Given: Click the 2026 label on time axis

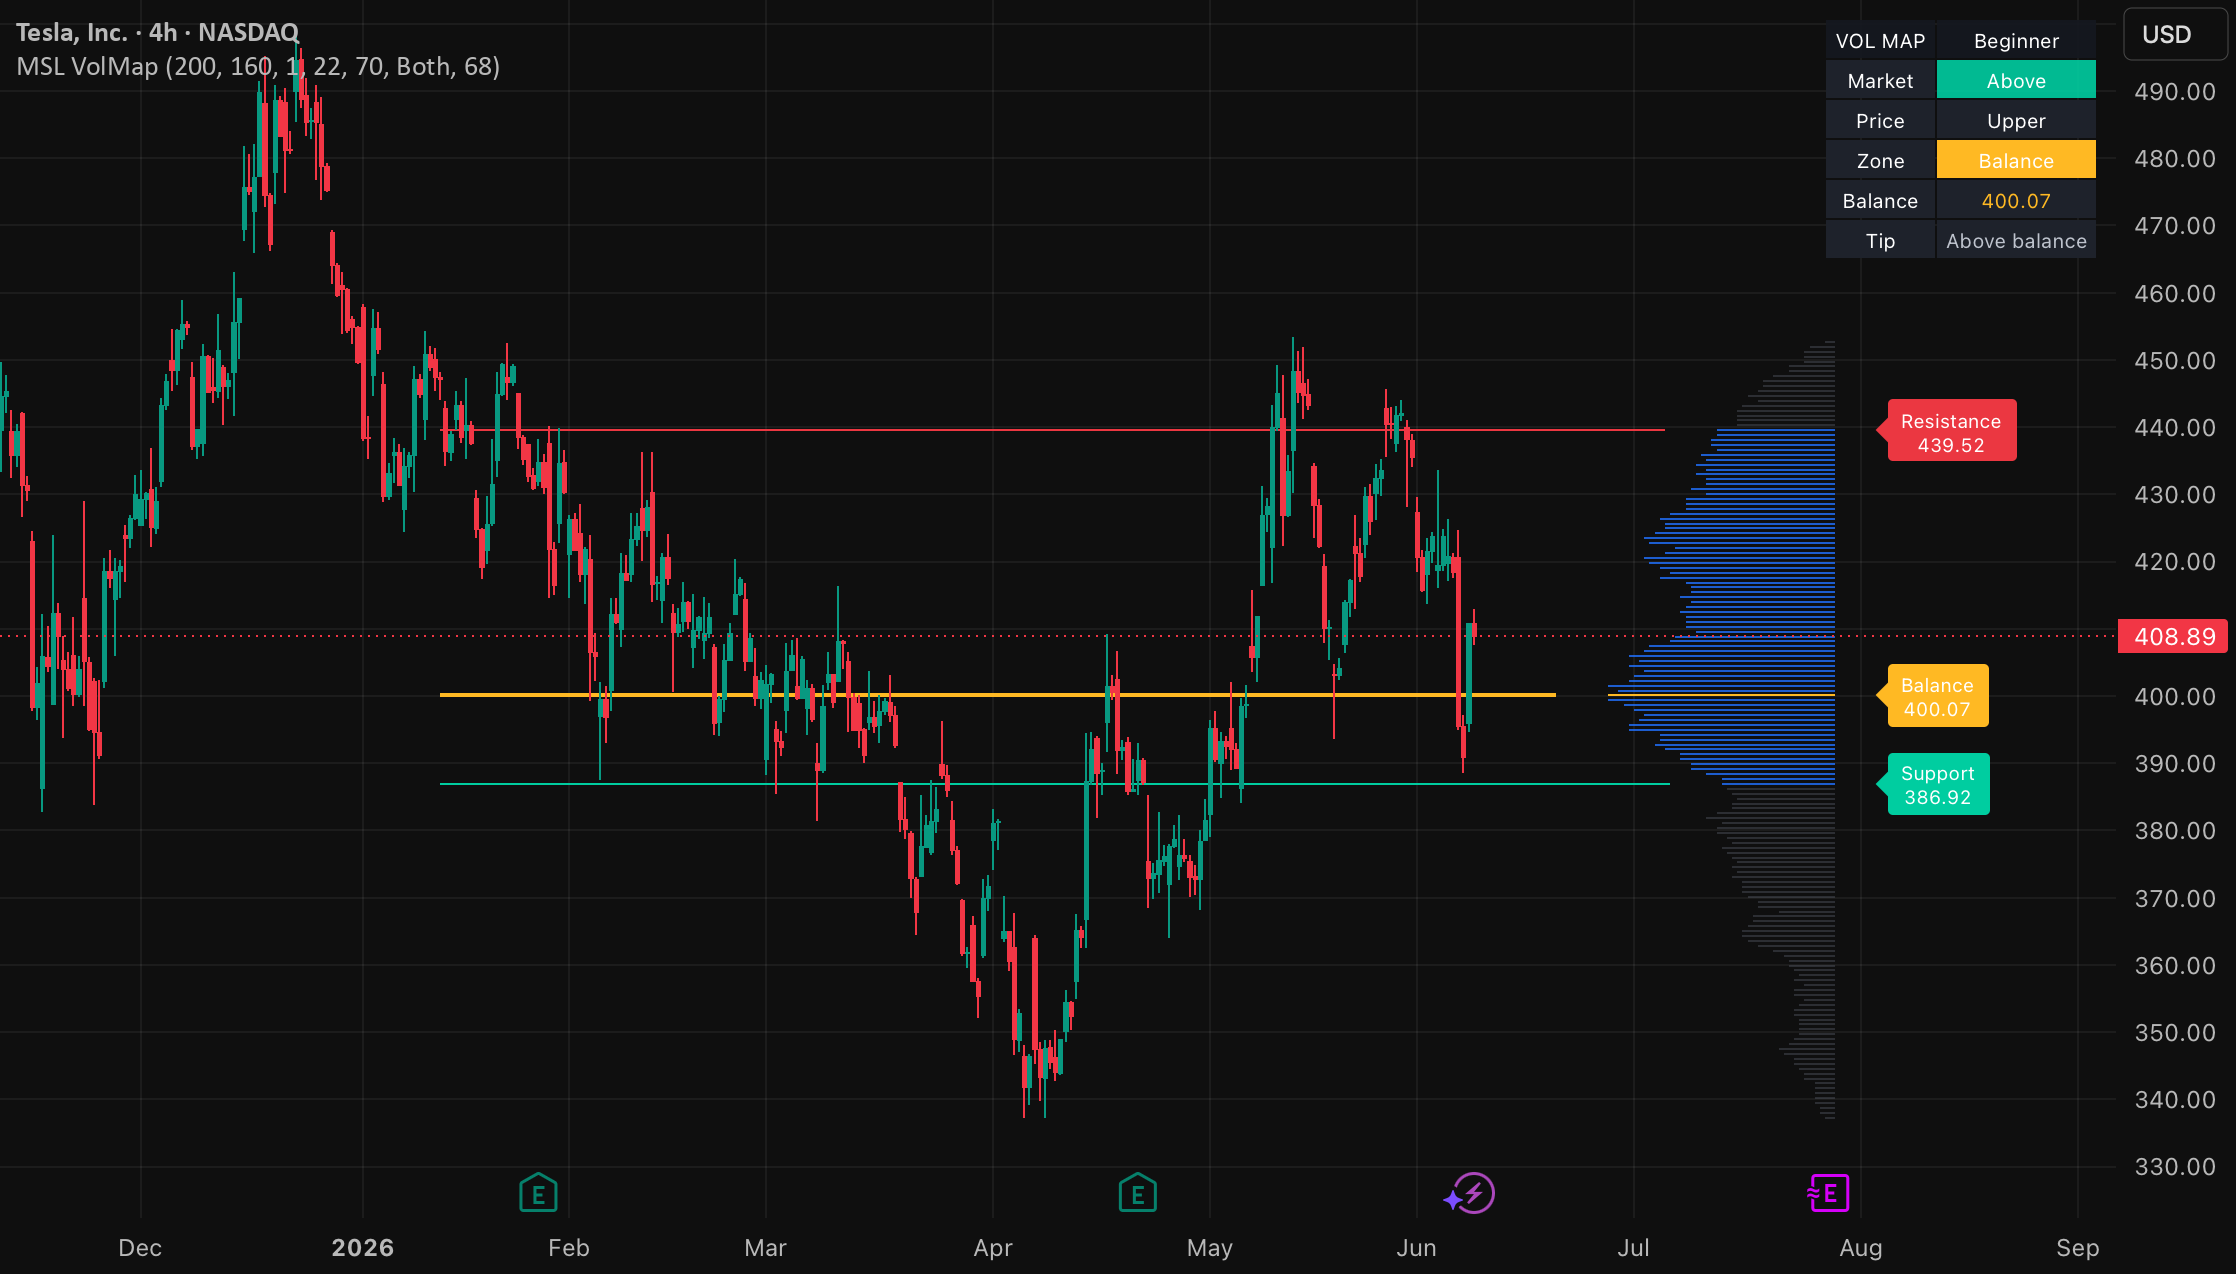Looking at the screenshot, I should pos(363,1247).
